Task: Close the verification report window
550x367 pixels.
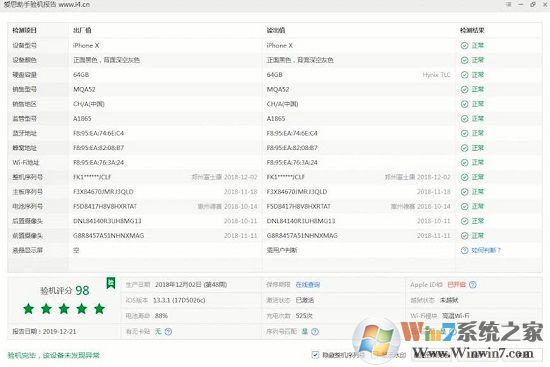Action: point(544,4)
